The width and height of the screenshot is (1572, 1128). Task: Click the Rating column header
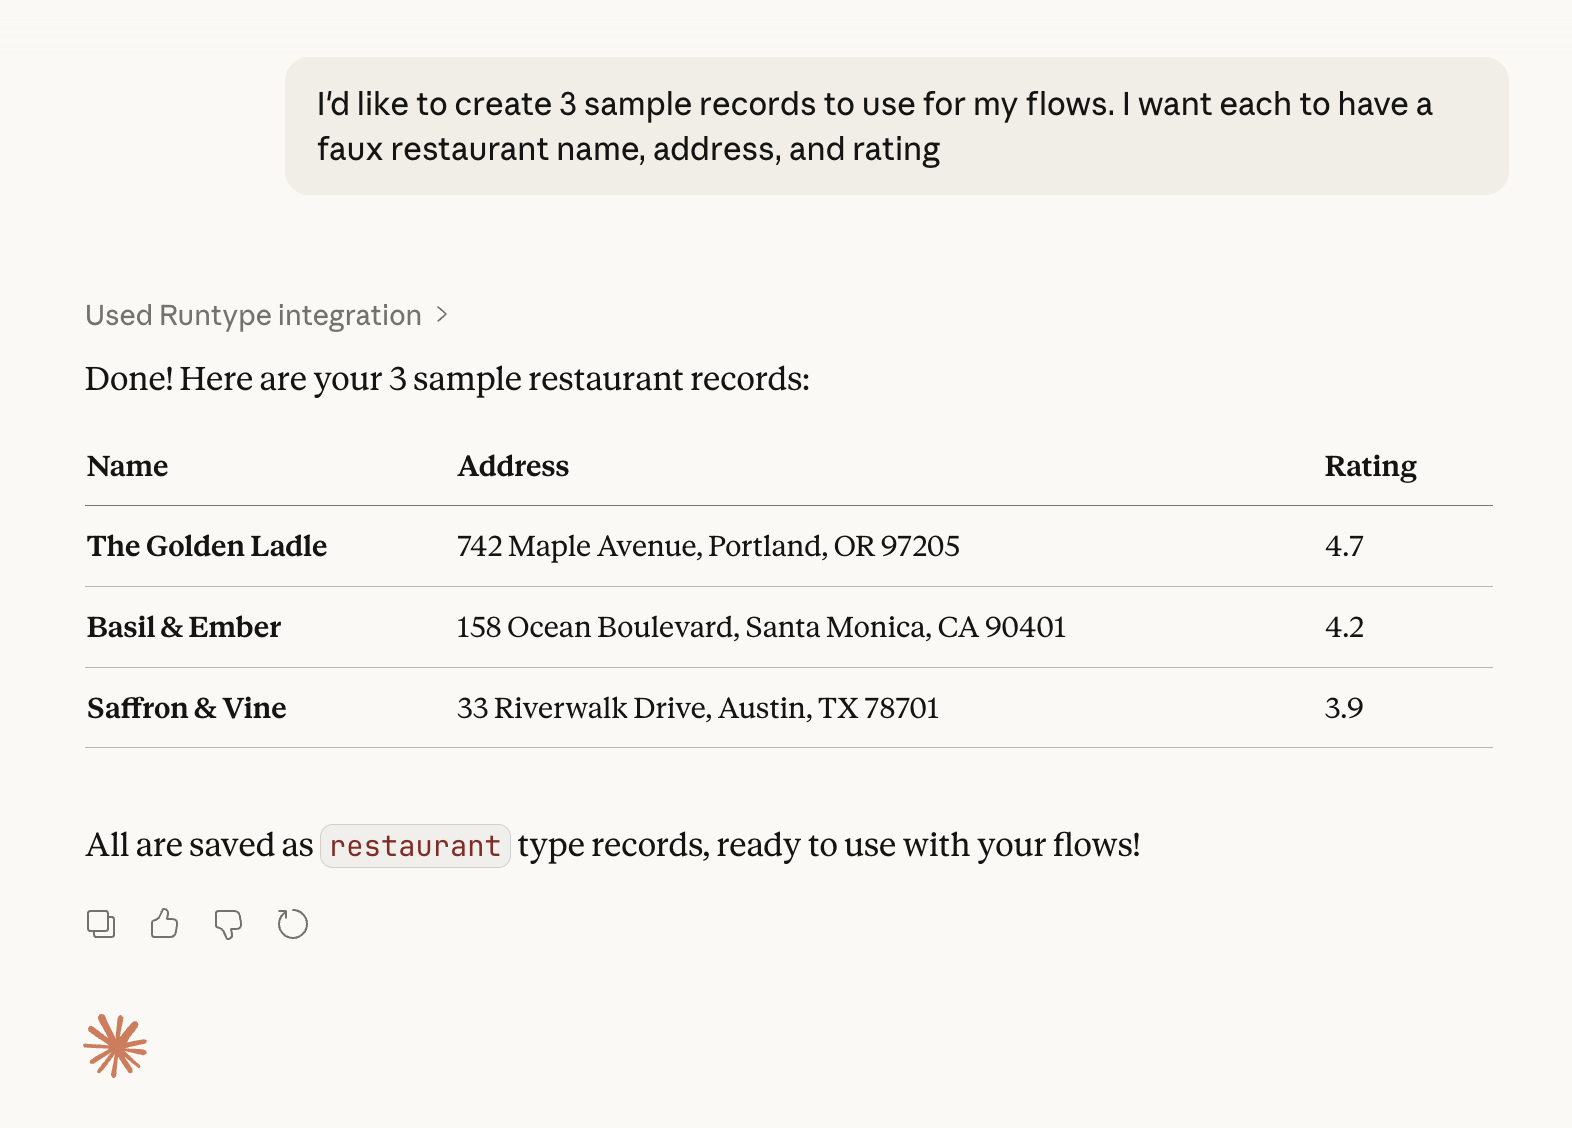[1370, 466]
